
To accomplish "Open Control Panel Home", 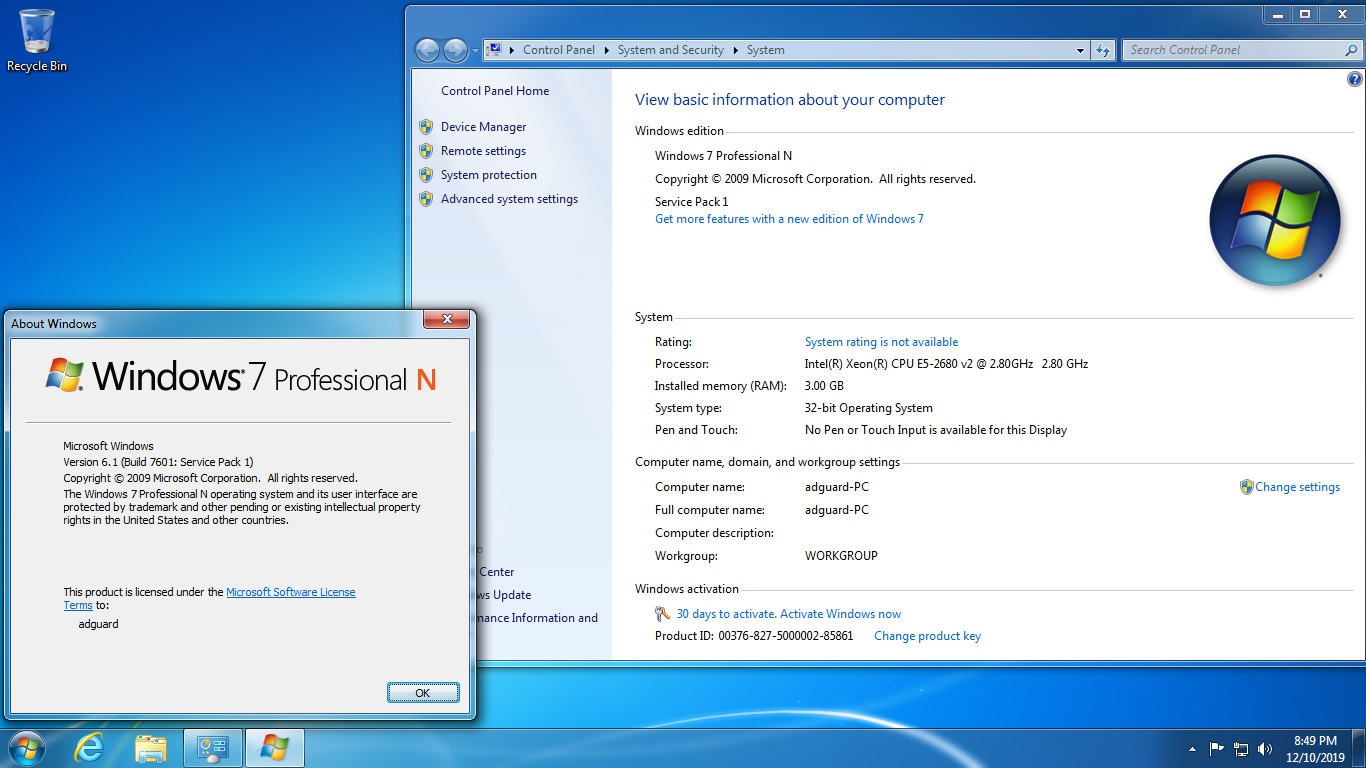I will [495, 91].
